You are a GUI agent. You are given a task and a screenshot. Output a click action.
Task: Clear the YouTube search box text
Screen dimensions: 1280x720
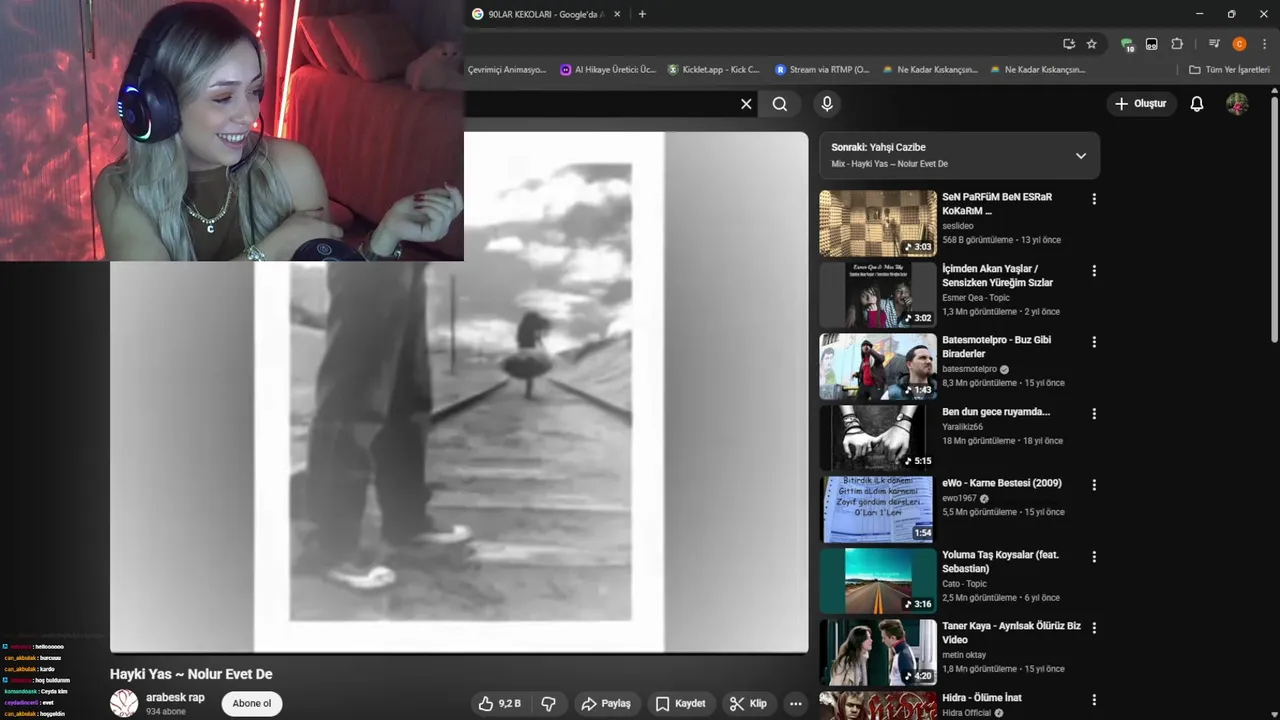(x=746, y=104)
